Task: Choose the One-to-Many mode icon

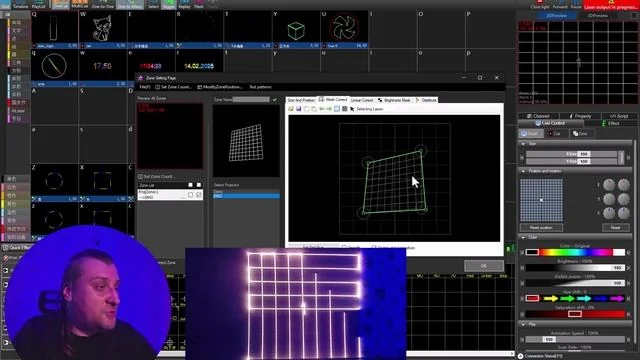Action: (x=129, y=4)
